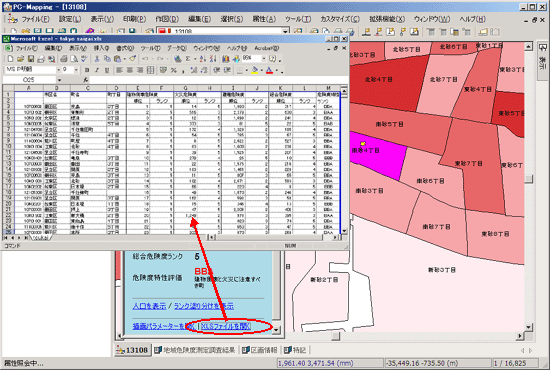Toggle Bold formatting in Excel
Image resolution: width=550 pixels, height=370 pixels.
click(x=87, y=70)
